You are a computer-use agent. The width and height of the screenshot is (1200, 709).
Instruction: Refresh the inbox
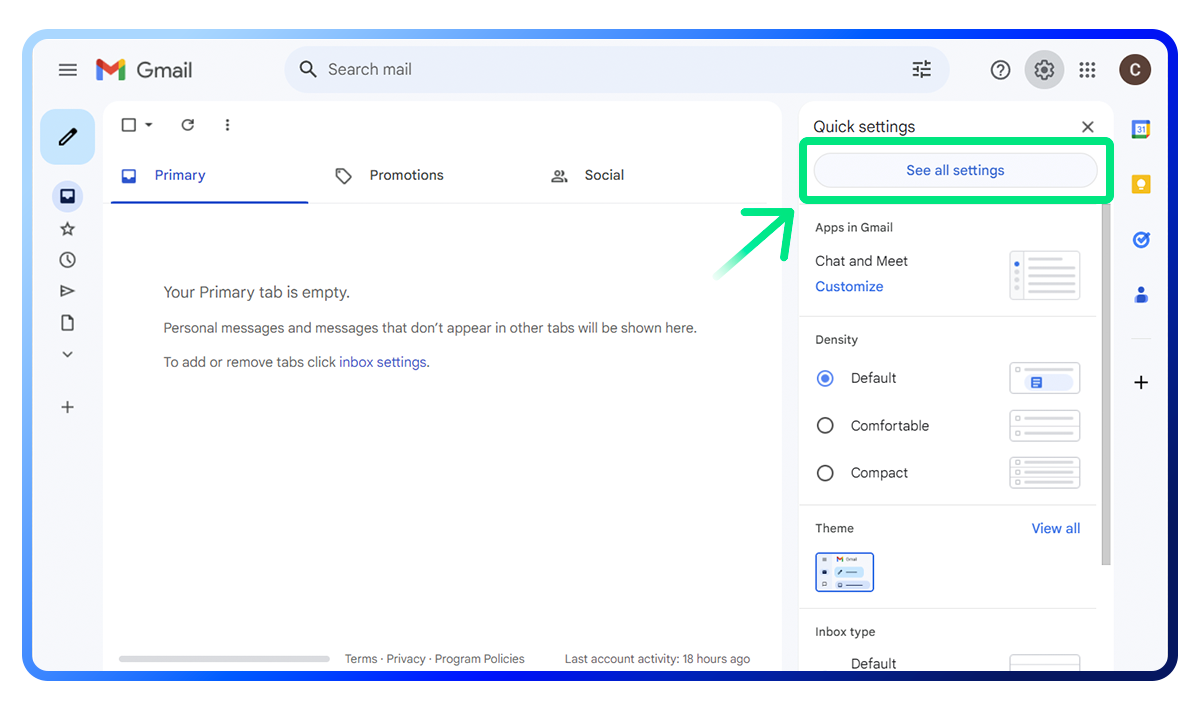(x=187, y=124)
